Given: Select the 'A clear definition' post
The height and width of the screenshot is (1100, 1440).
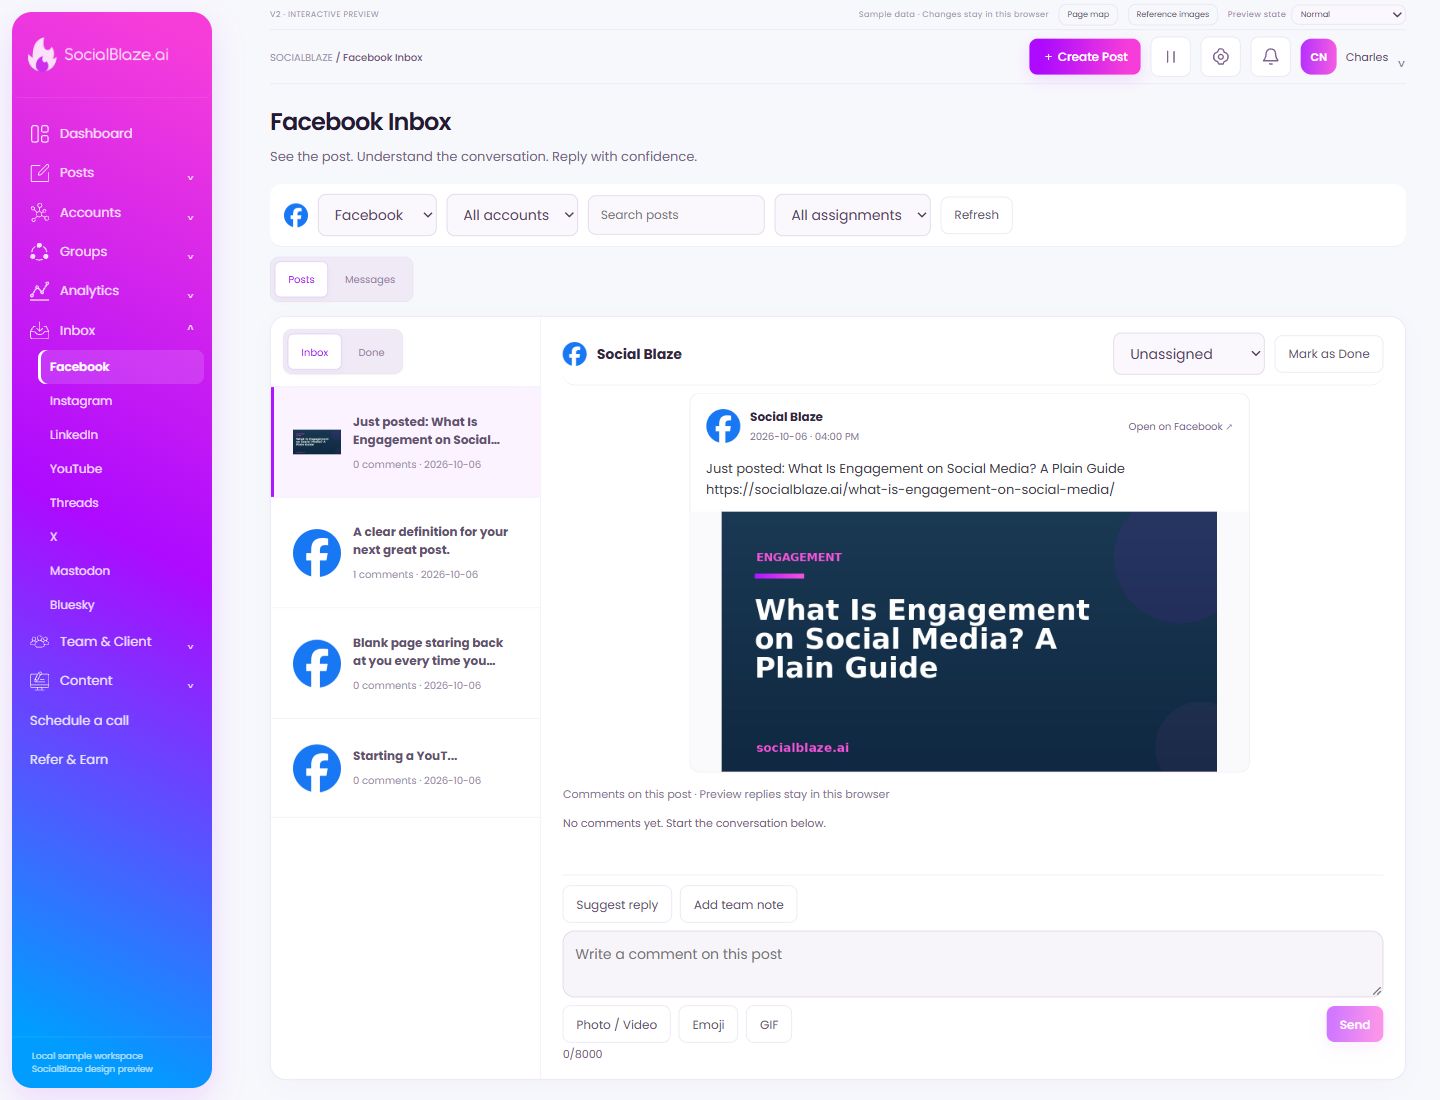Looking at the screenshot, I should (x=406, y=553).
